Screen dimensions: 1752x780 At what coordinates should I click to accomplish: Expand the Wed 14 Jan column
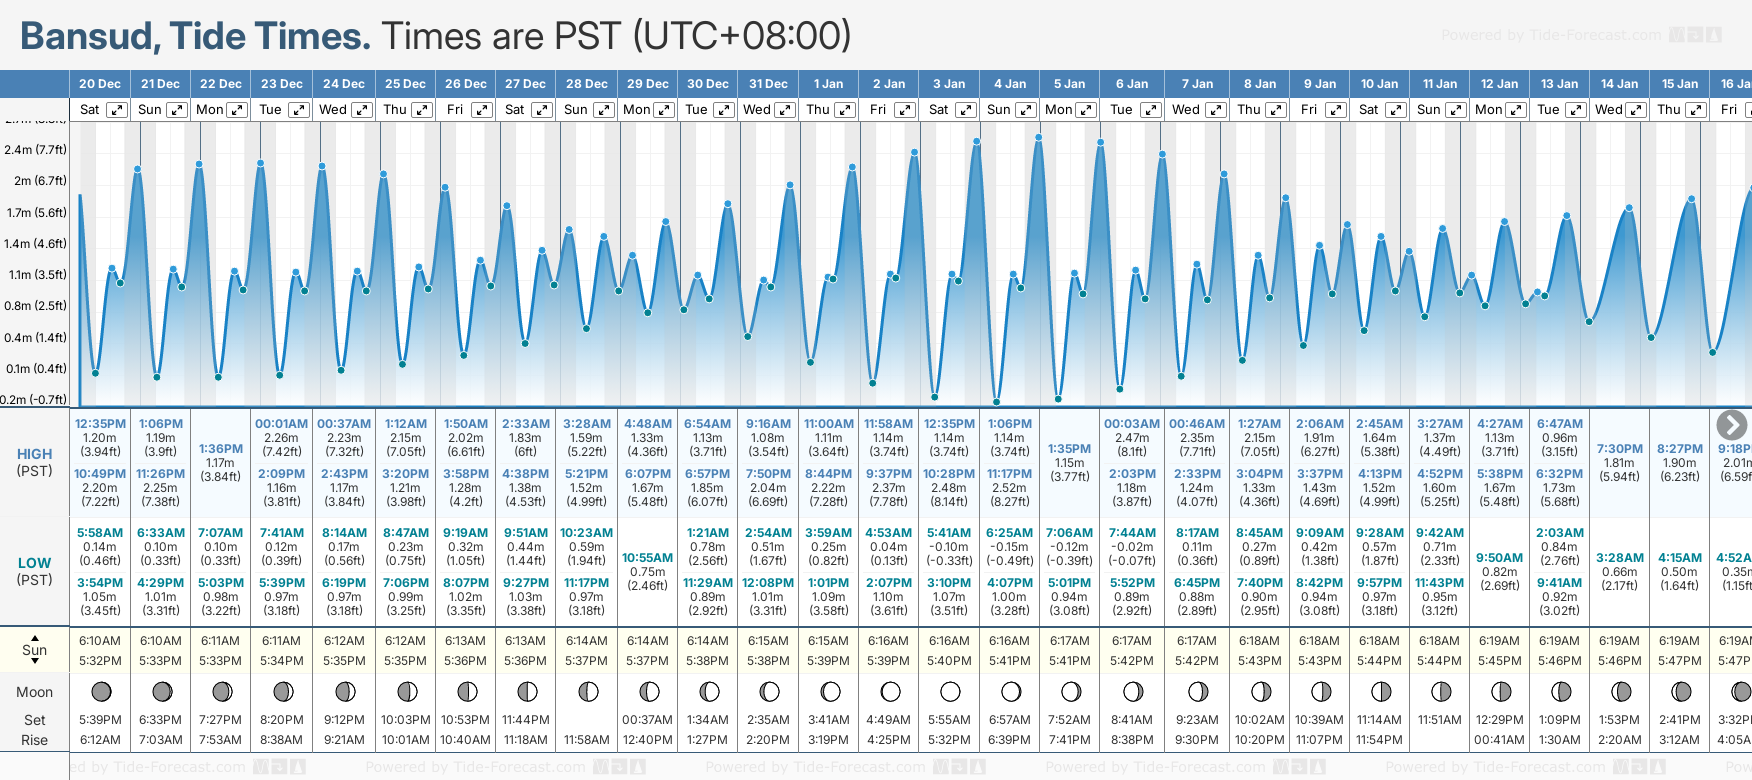pyautogui.click(x=1636, y=110)
